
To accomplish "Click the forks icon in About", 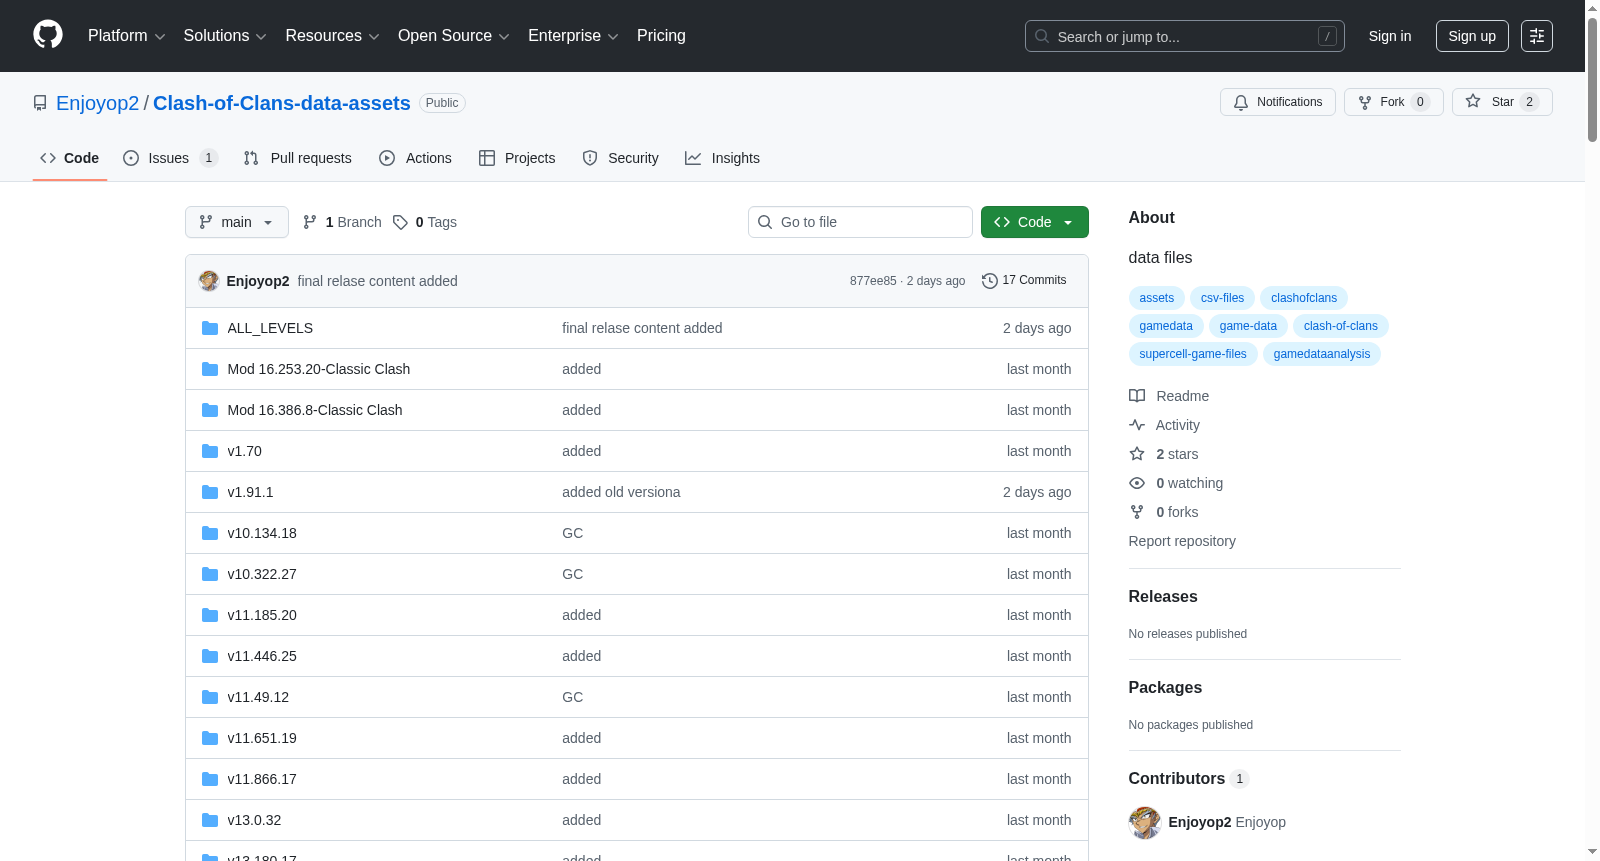I will point(1137,512).
